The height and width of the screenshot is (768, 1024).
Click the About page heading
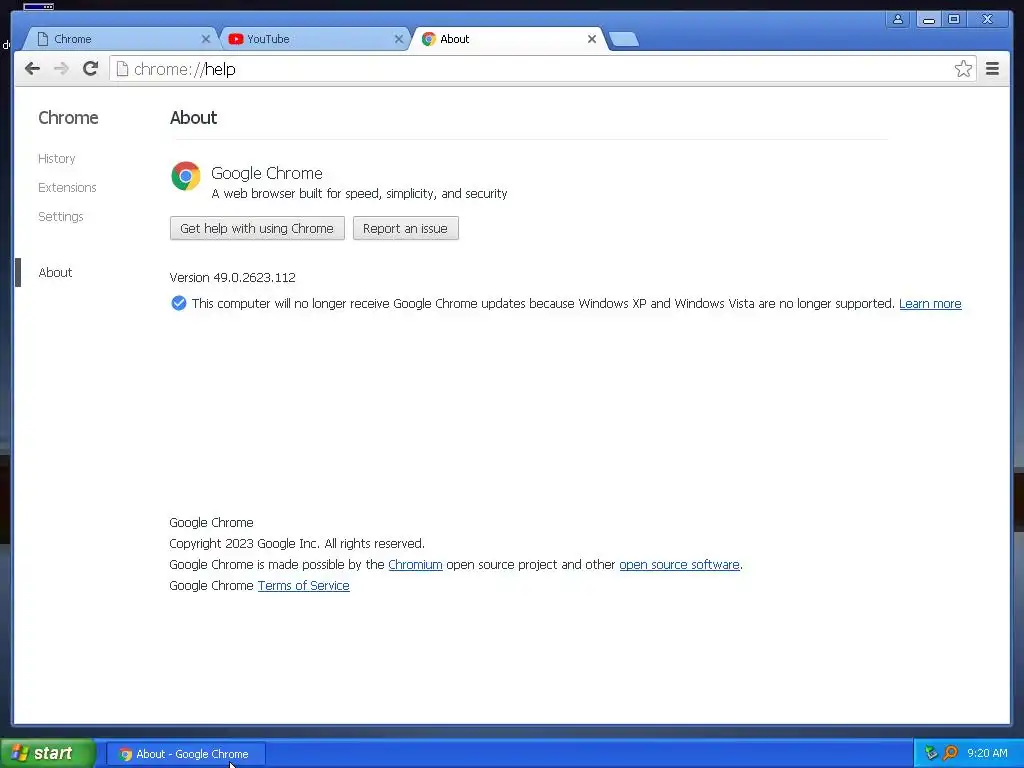(193, 118)
